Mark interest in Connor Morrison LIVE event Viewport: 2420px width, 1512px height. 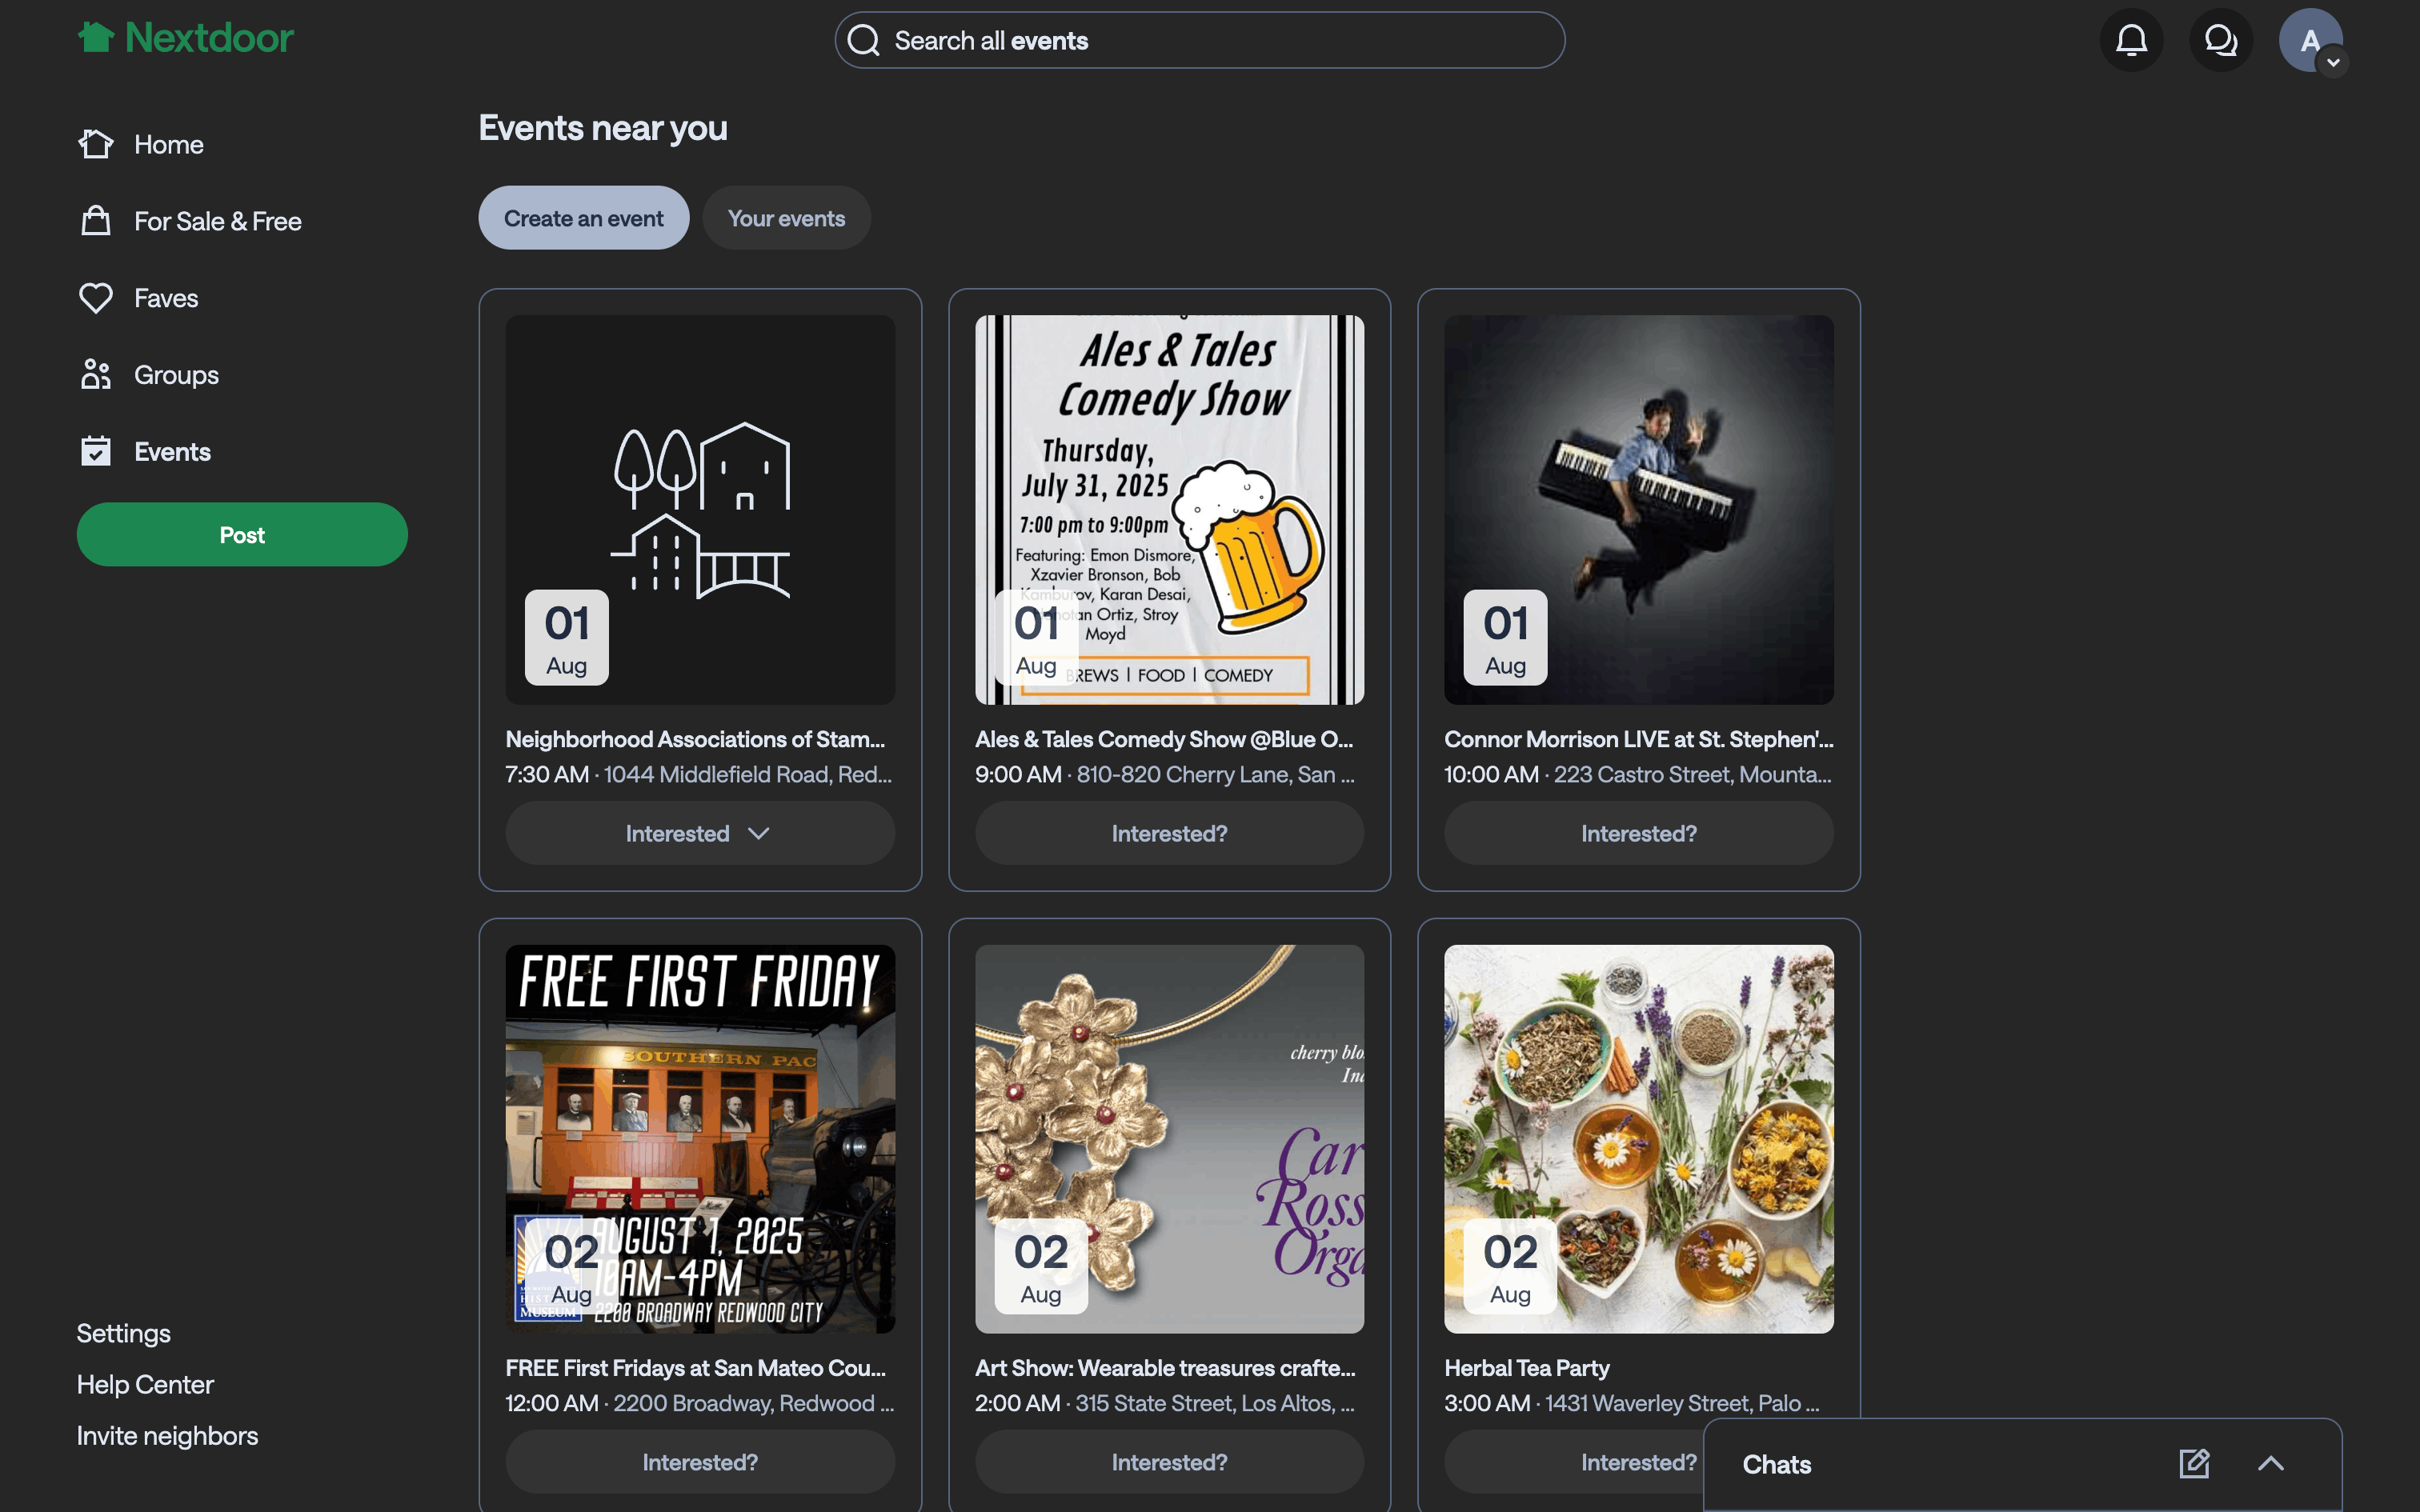(x=1638, y=833)
